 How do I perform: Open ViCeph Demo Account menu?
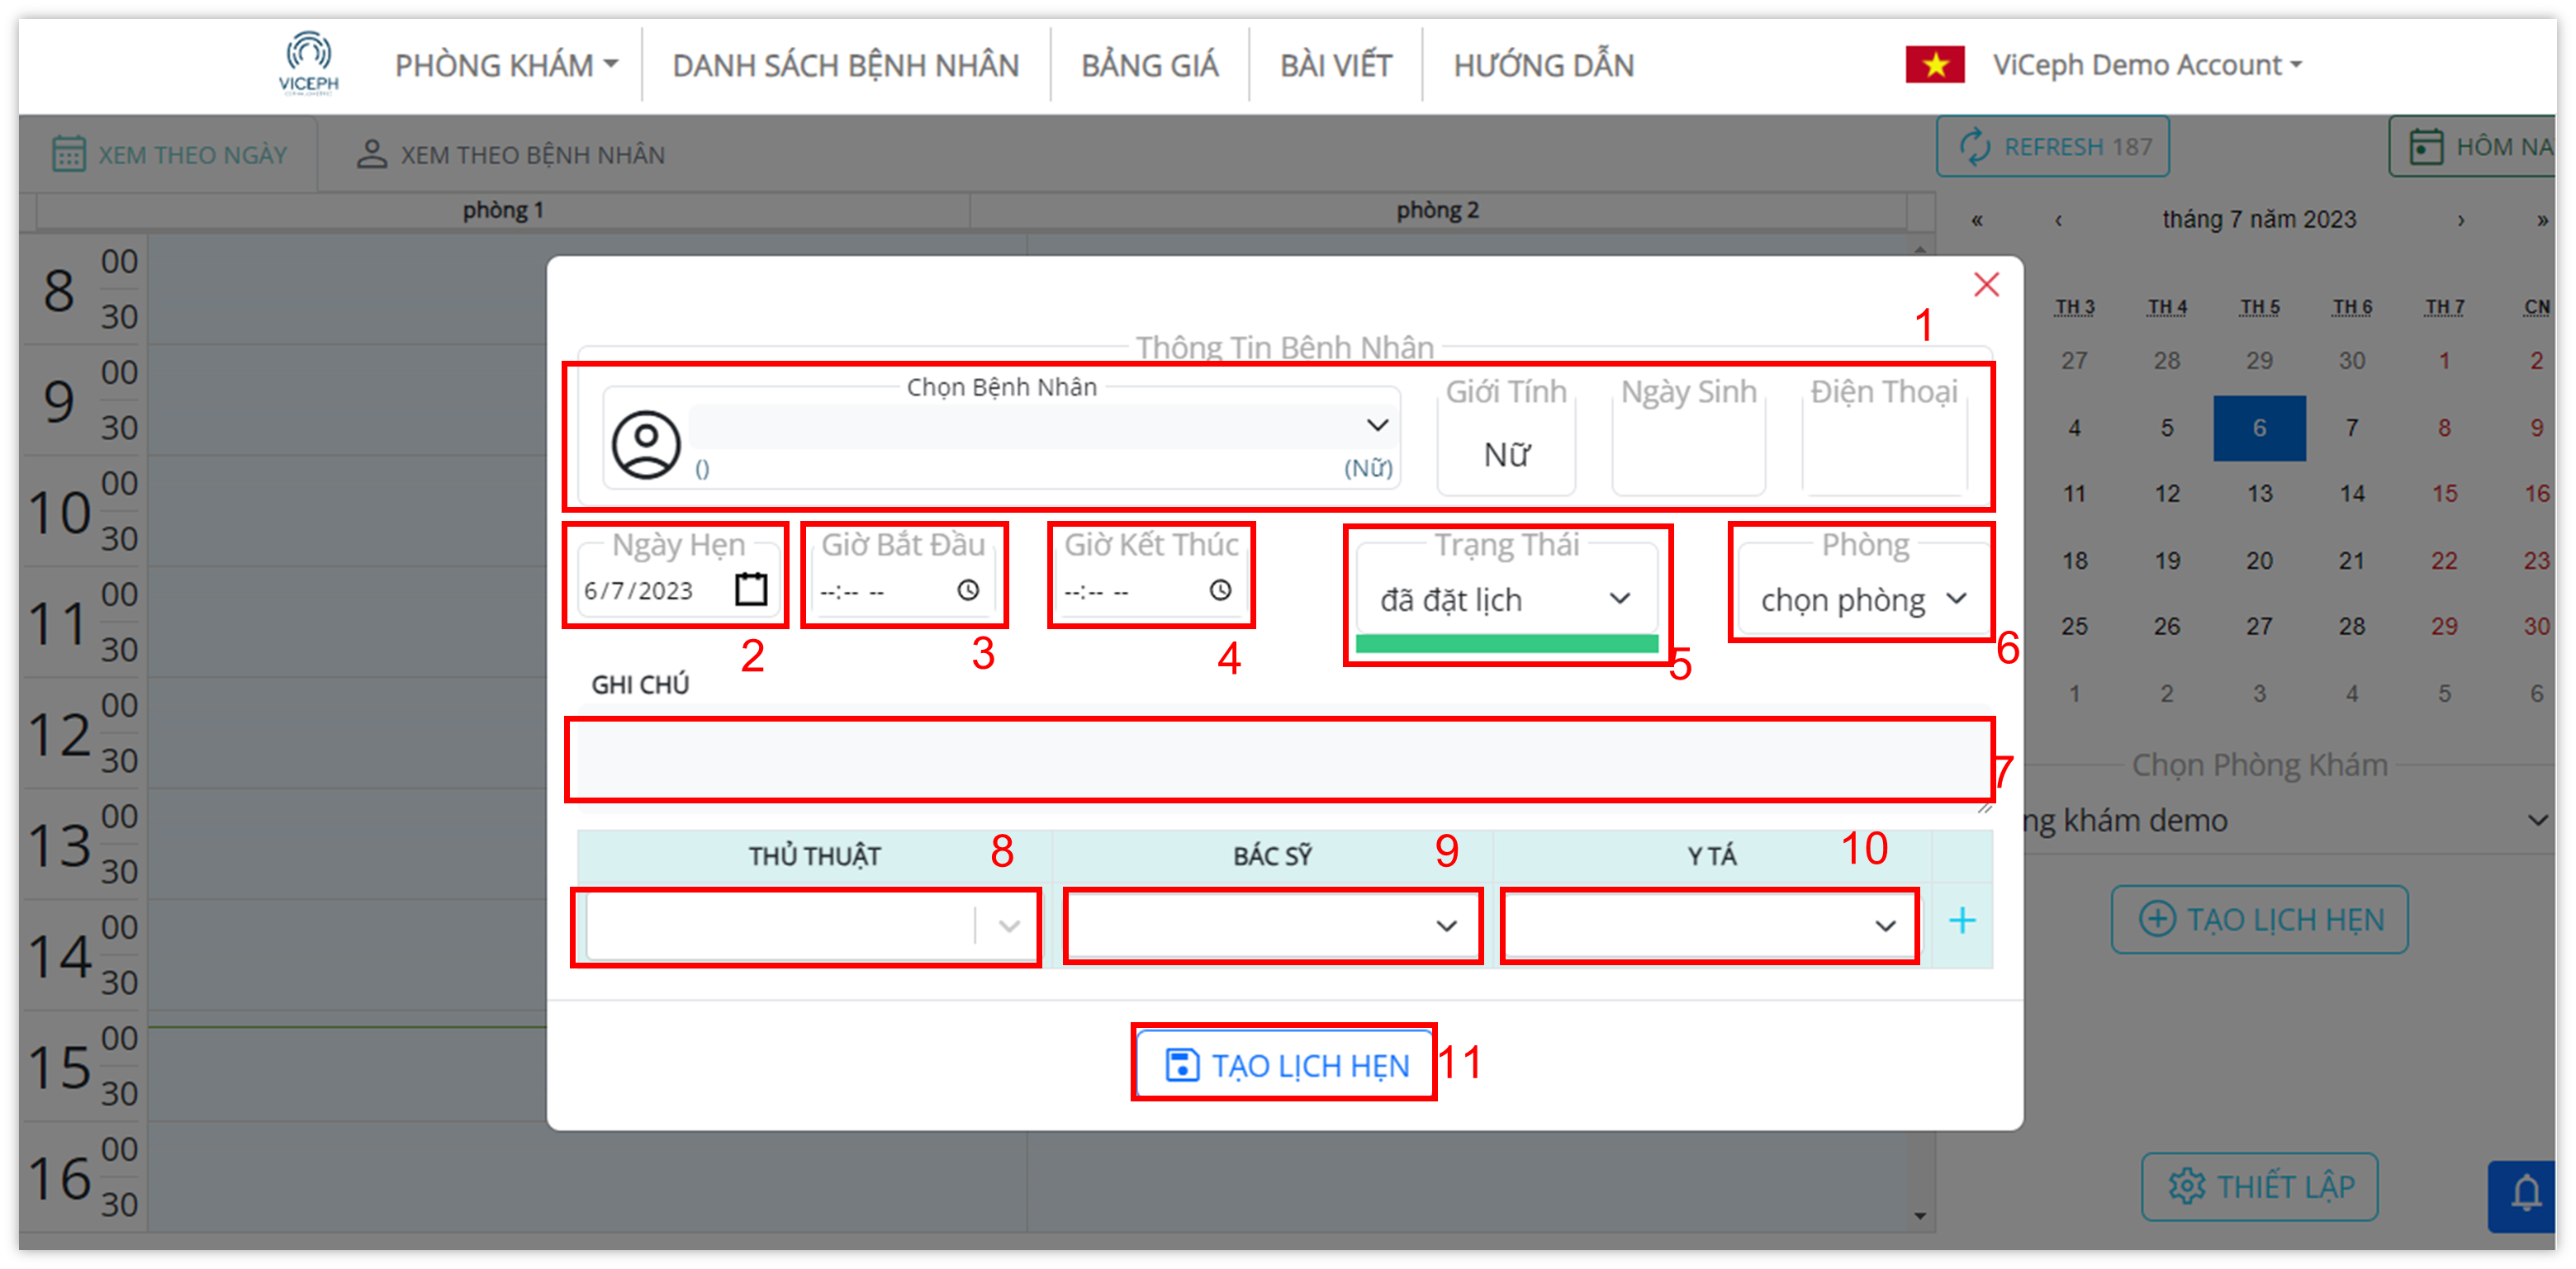[2147, 65]
